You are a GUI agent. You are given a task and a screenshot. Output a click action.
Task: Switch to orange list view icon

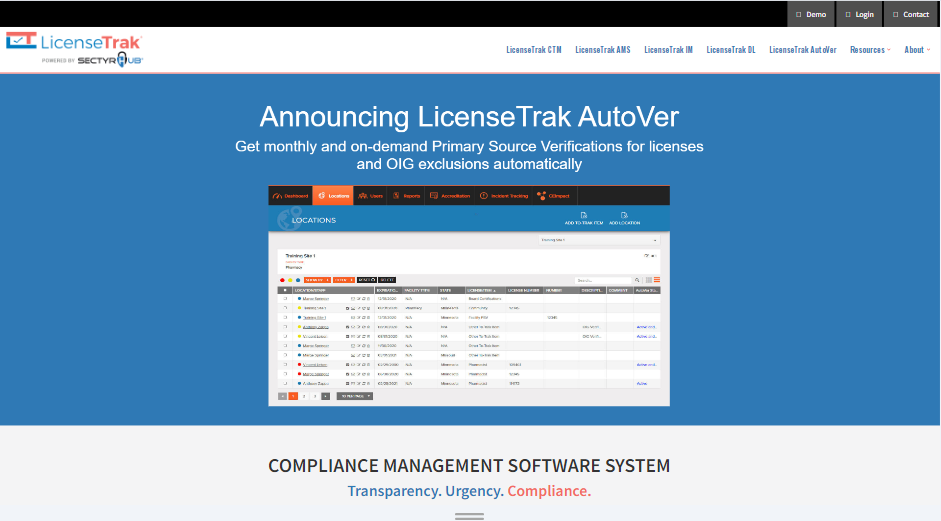pos(657,280)
